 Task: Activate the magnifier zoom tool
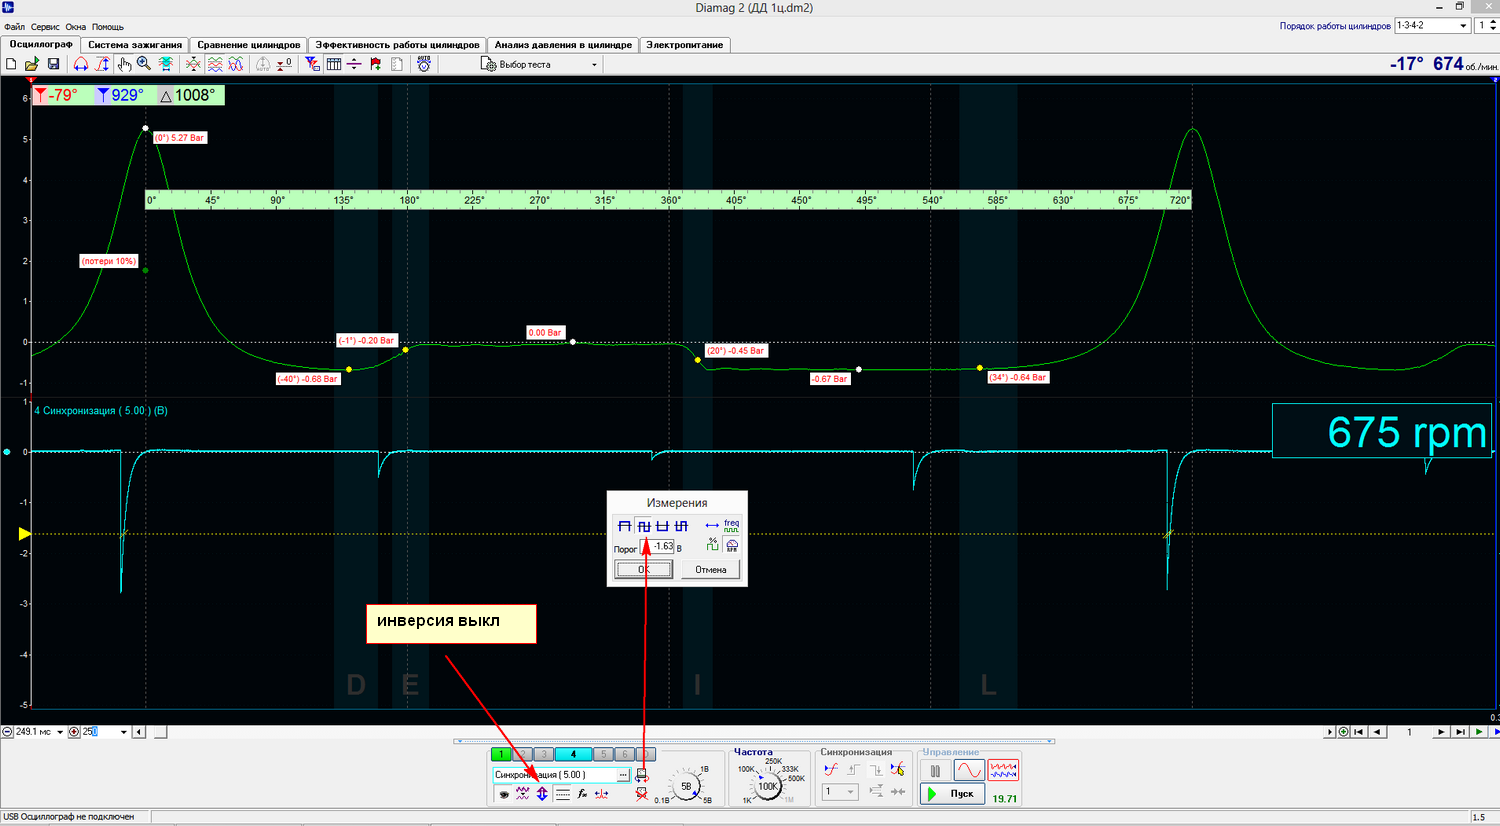pyautogui.click(x=143, y=64)
